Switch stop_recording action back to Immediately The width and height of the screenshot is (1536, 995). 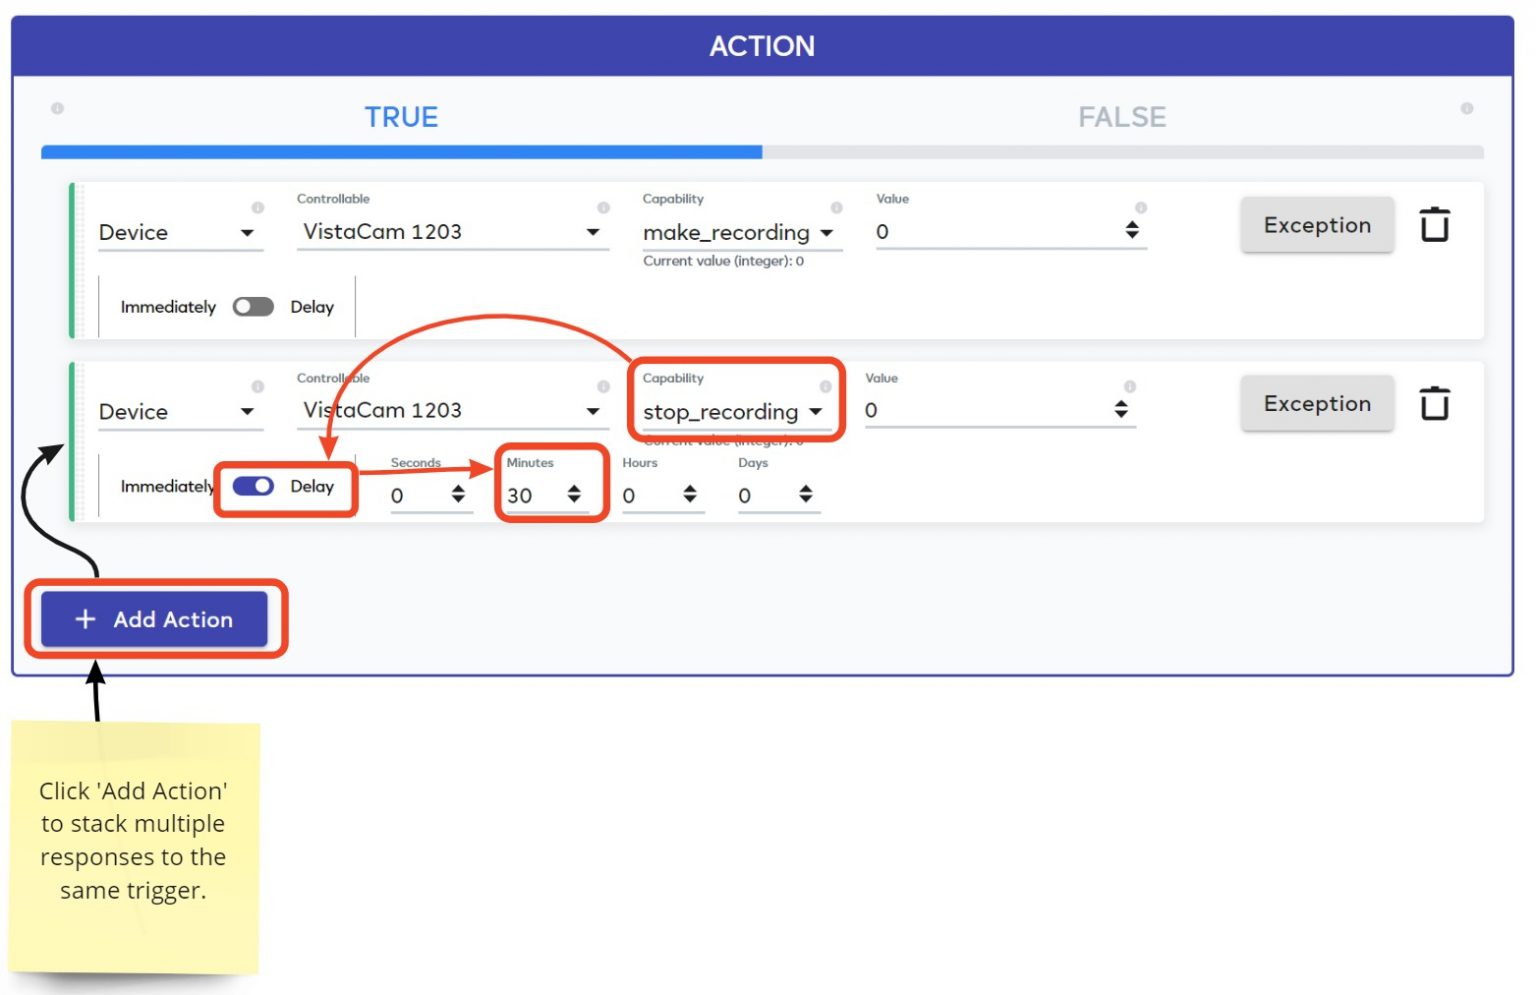pyautogui.click(x=253, y=486)
